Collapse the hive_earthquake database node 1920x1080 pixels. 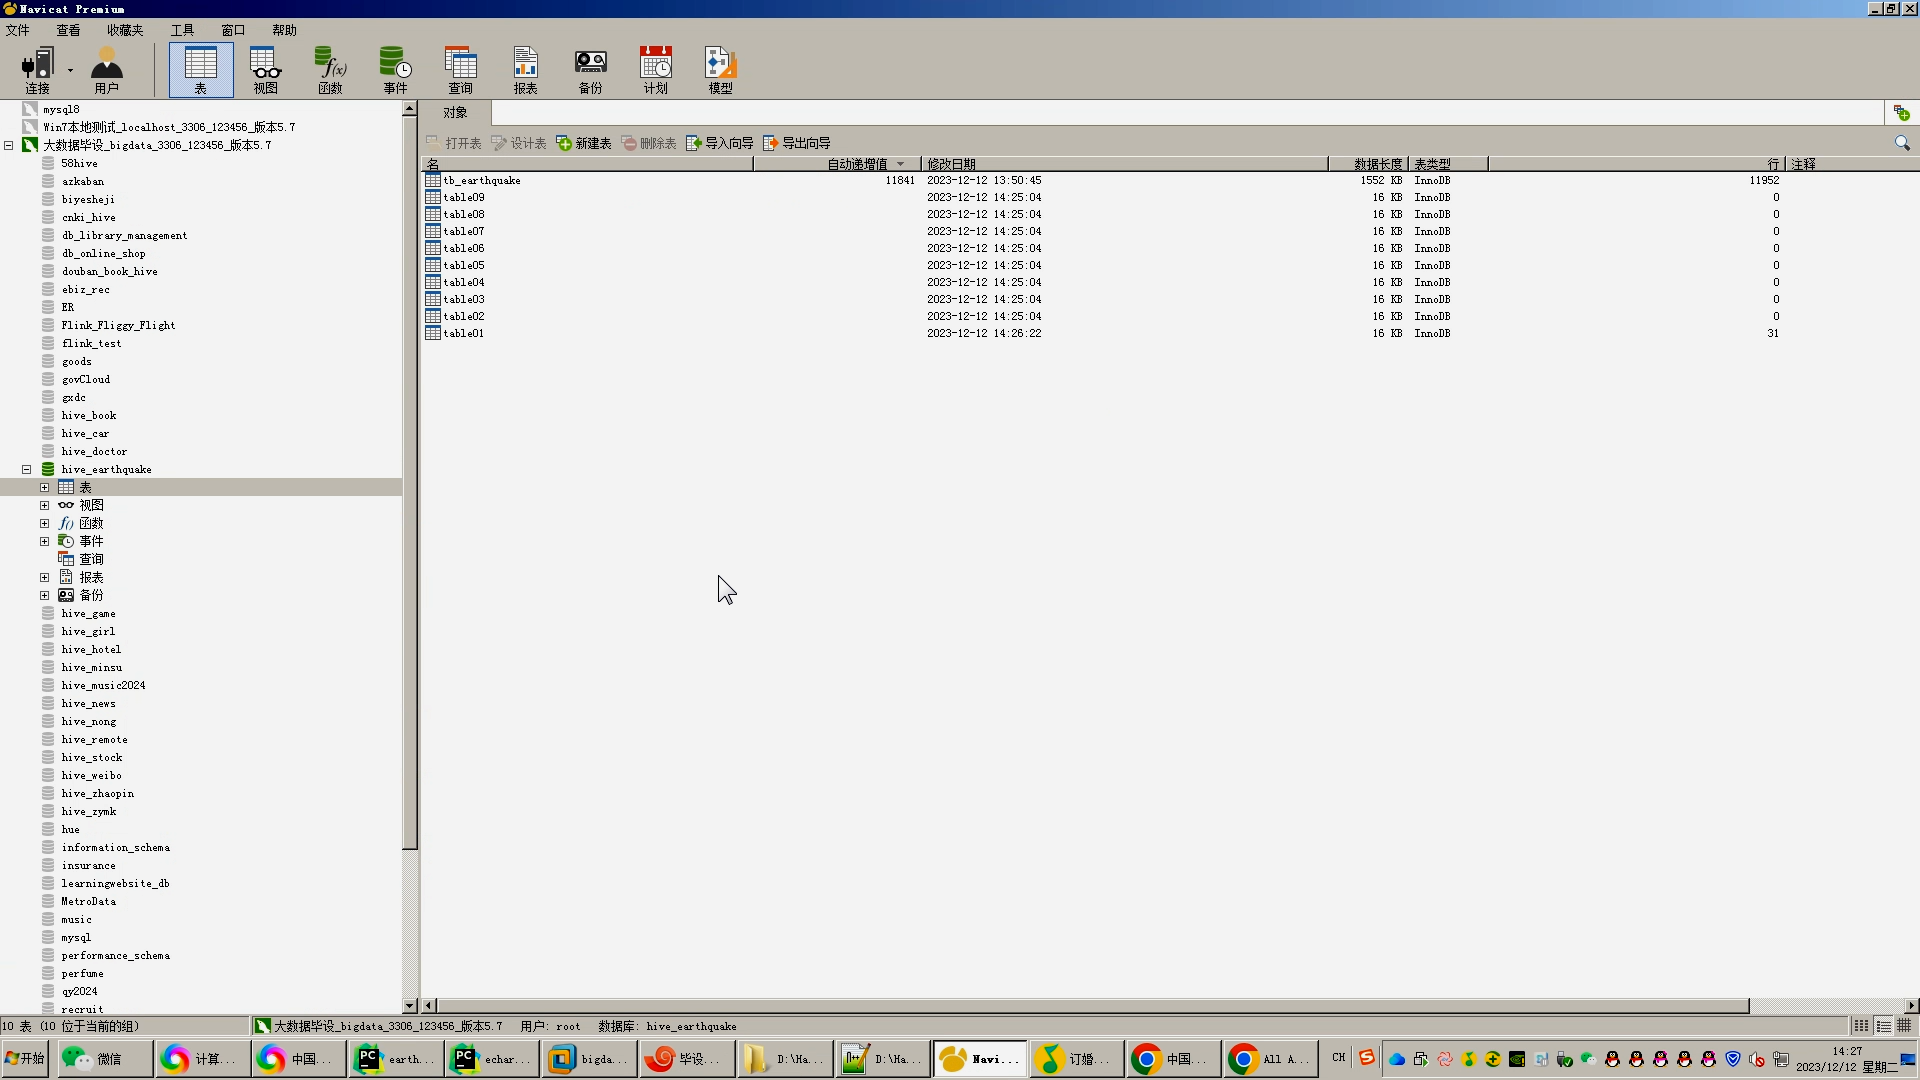coord(27,469)
